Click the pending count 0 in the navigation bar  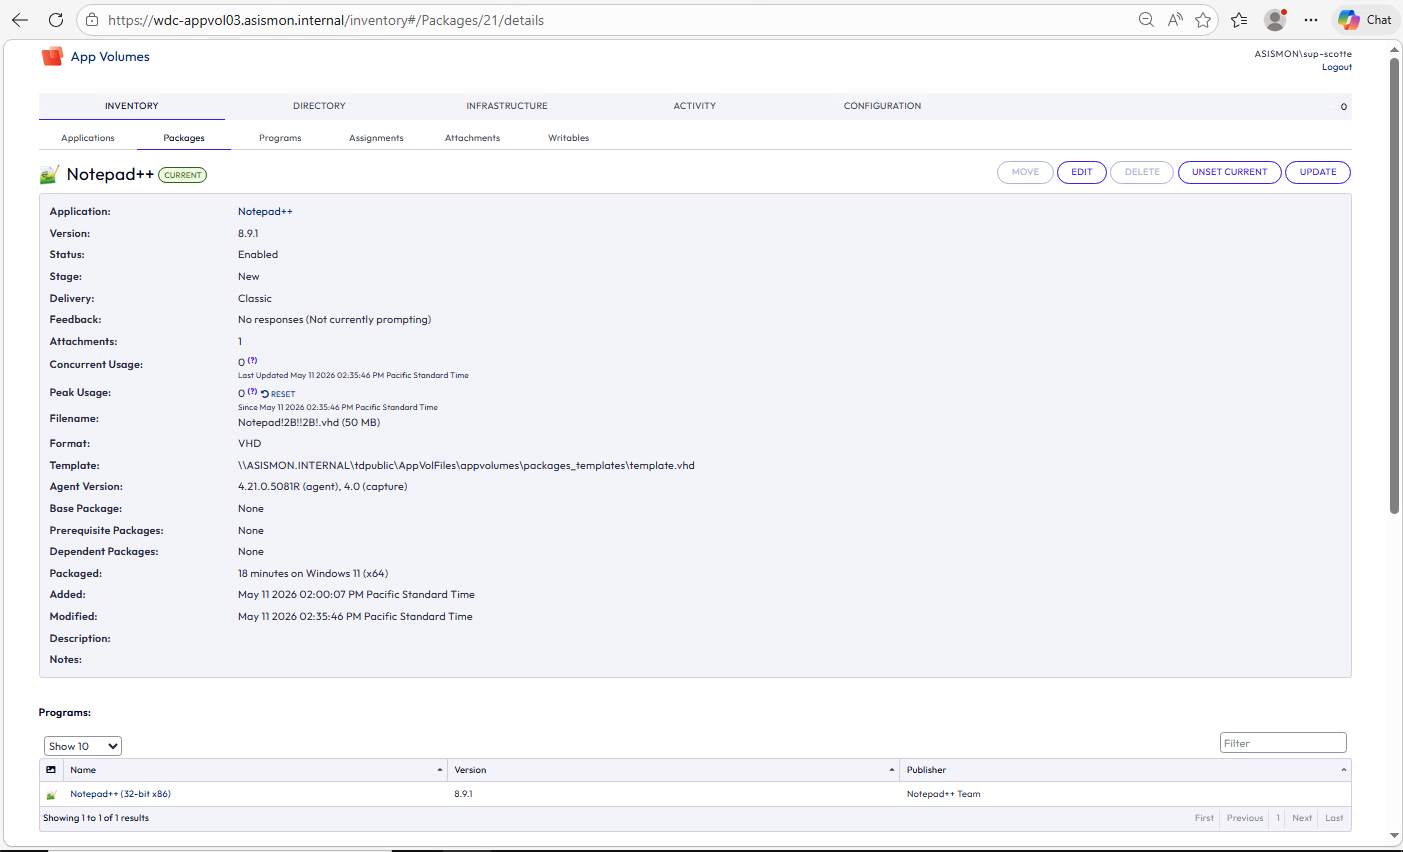[1344, 107]
